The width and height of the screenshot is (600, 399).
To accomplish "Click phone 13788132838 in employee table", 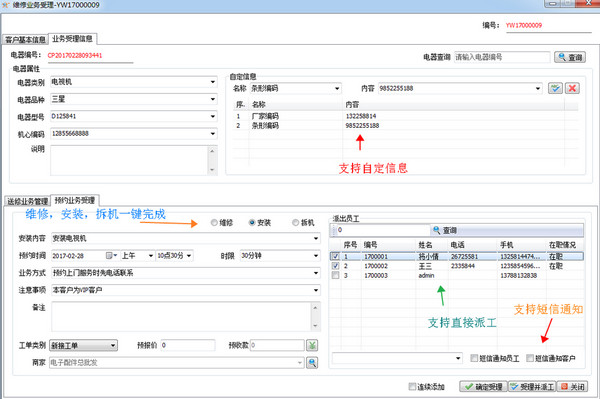I will (x=518, y=275).
